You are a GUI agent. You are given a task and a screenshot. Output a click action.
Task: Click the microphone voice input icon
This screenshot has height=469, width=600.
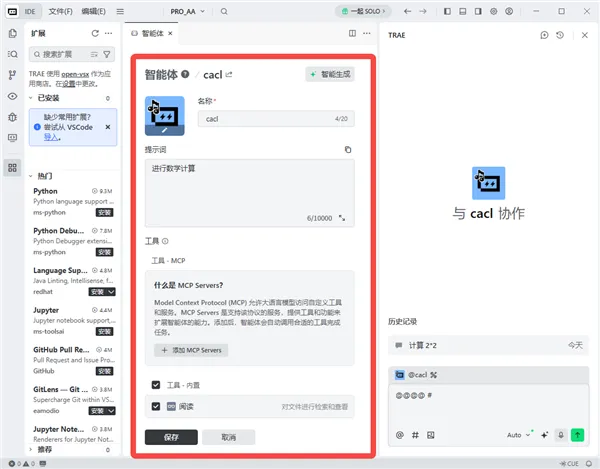(561, 435)
